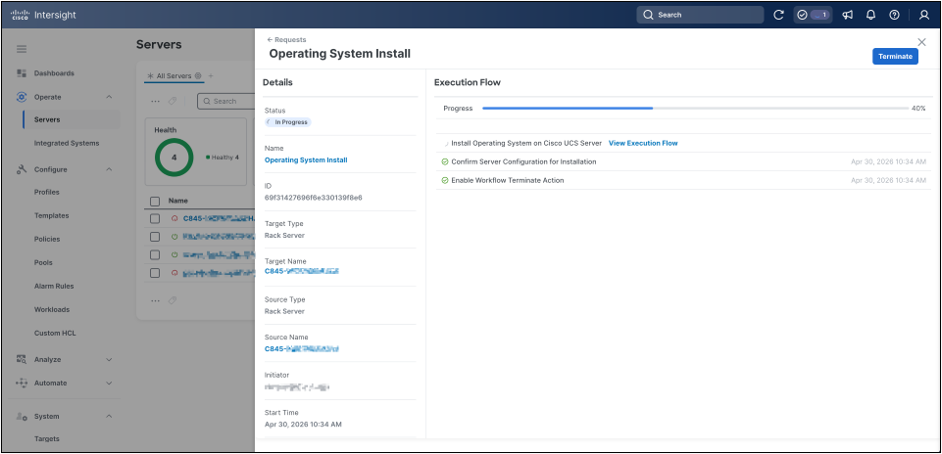Expand the Automate section
Image resolution: width=942 pixels, height=454 pixels.
pos(64,383)
